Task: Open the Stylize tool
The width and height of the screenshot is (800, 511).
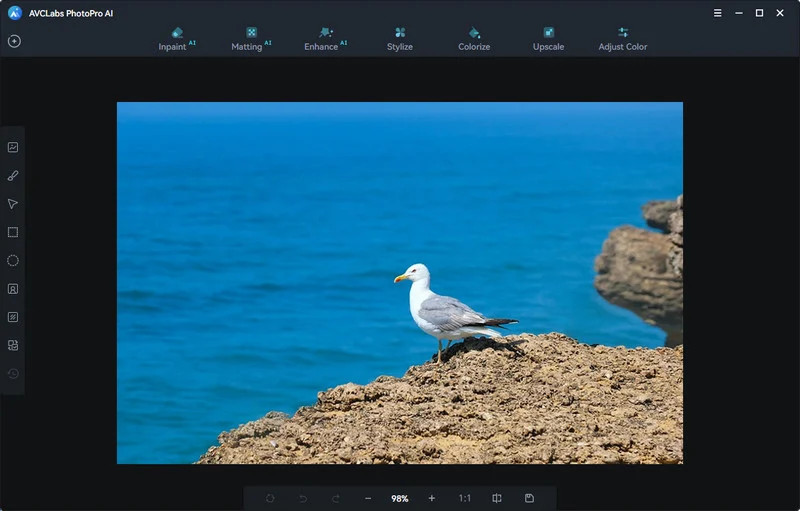Action: [x=400, y=38]
